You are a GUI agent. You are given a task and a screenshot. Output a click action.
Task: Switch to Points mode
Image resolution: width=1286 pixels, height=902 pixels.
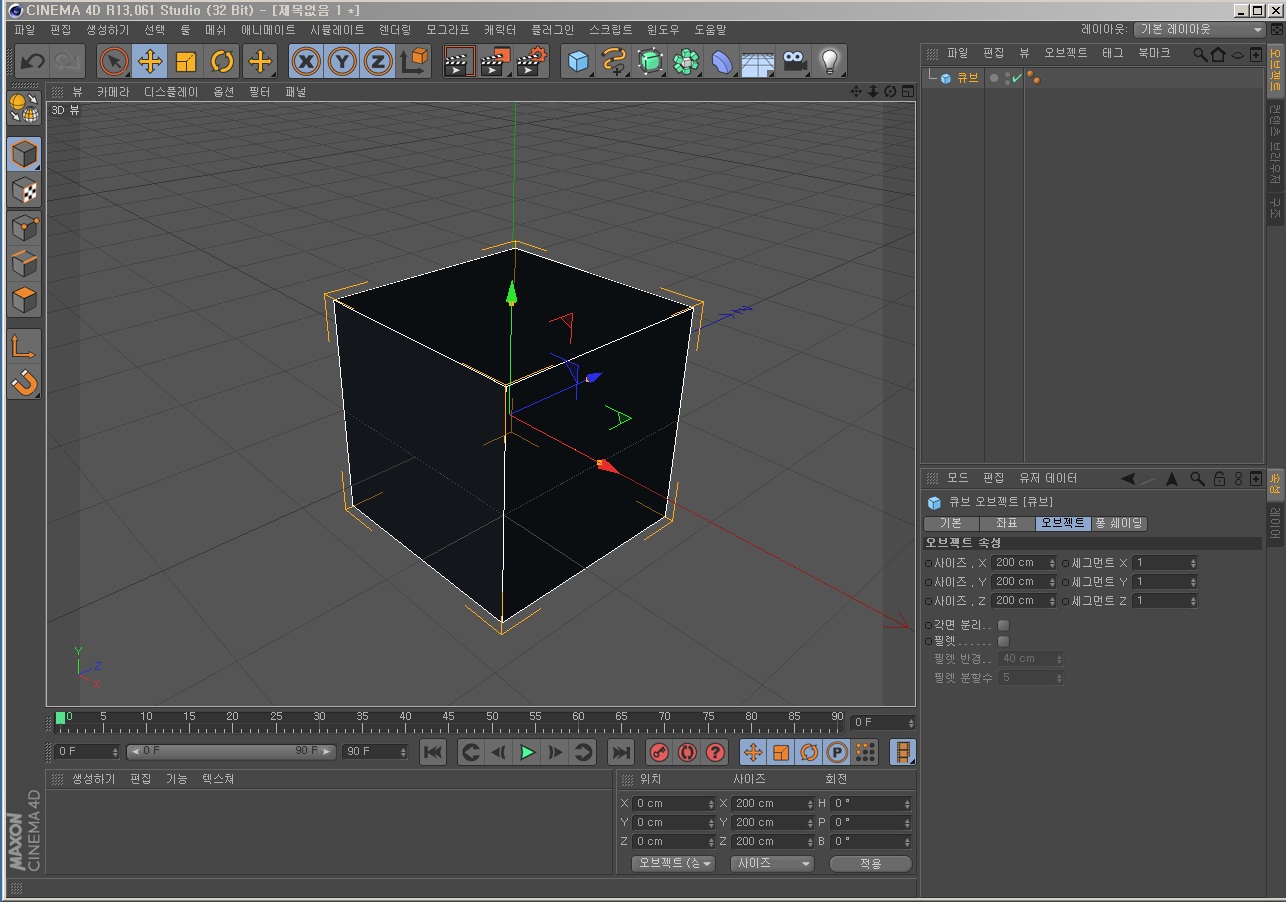[24, 227]
